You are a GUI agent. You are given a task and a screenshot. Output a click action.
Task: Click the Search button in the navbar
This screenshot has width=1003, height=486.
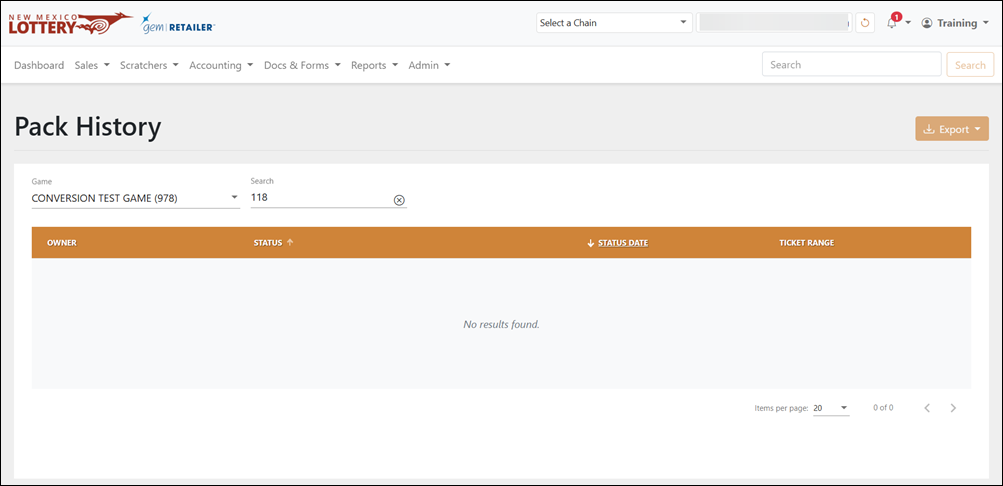point(970,65)
